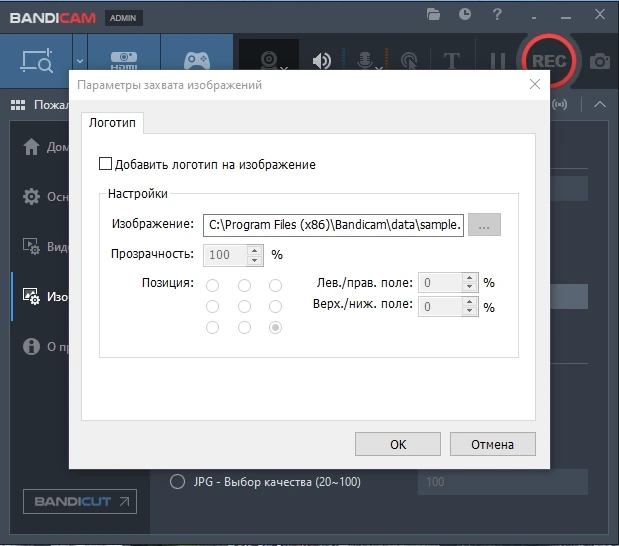Click the JPG quality field showing 100
The width and height of the screenshot is (619, 546).
(x=503, y=482)
